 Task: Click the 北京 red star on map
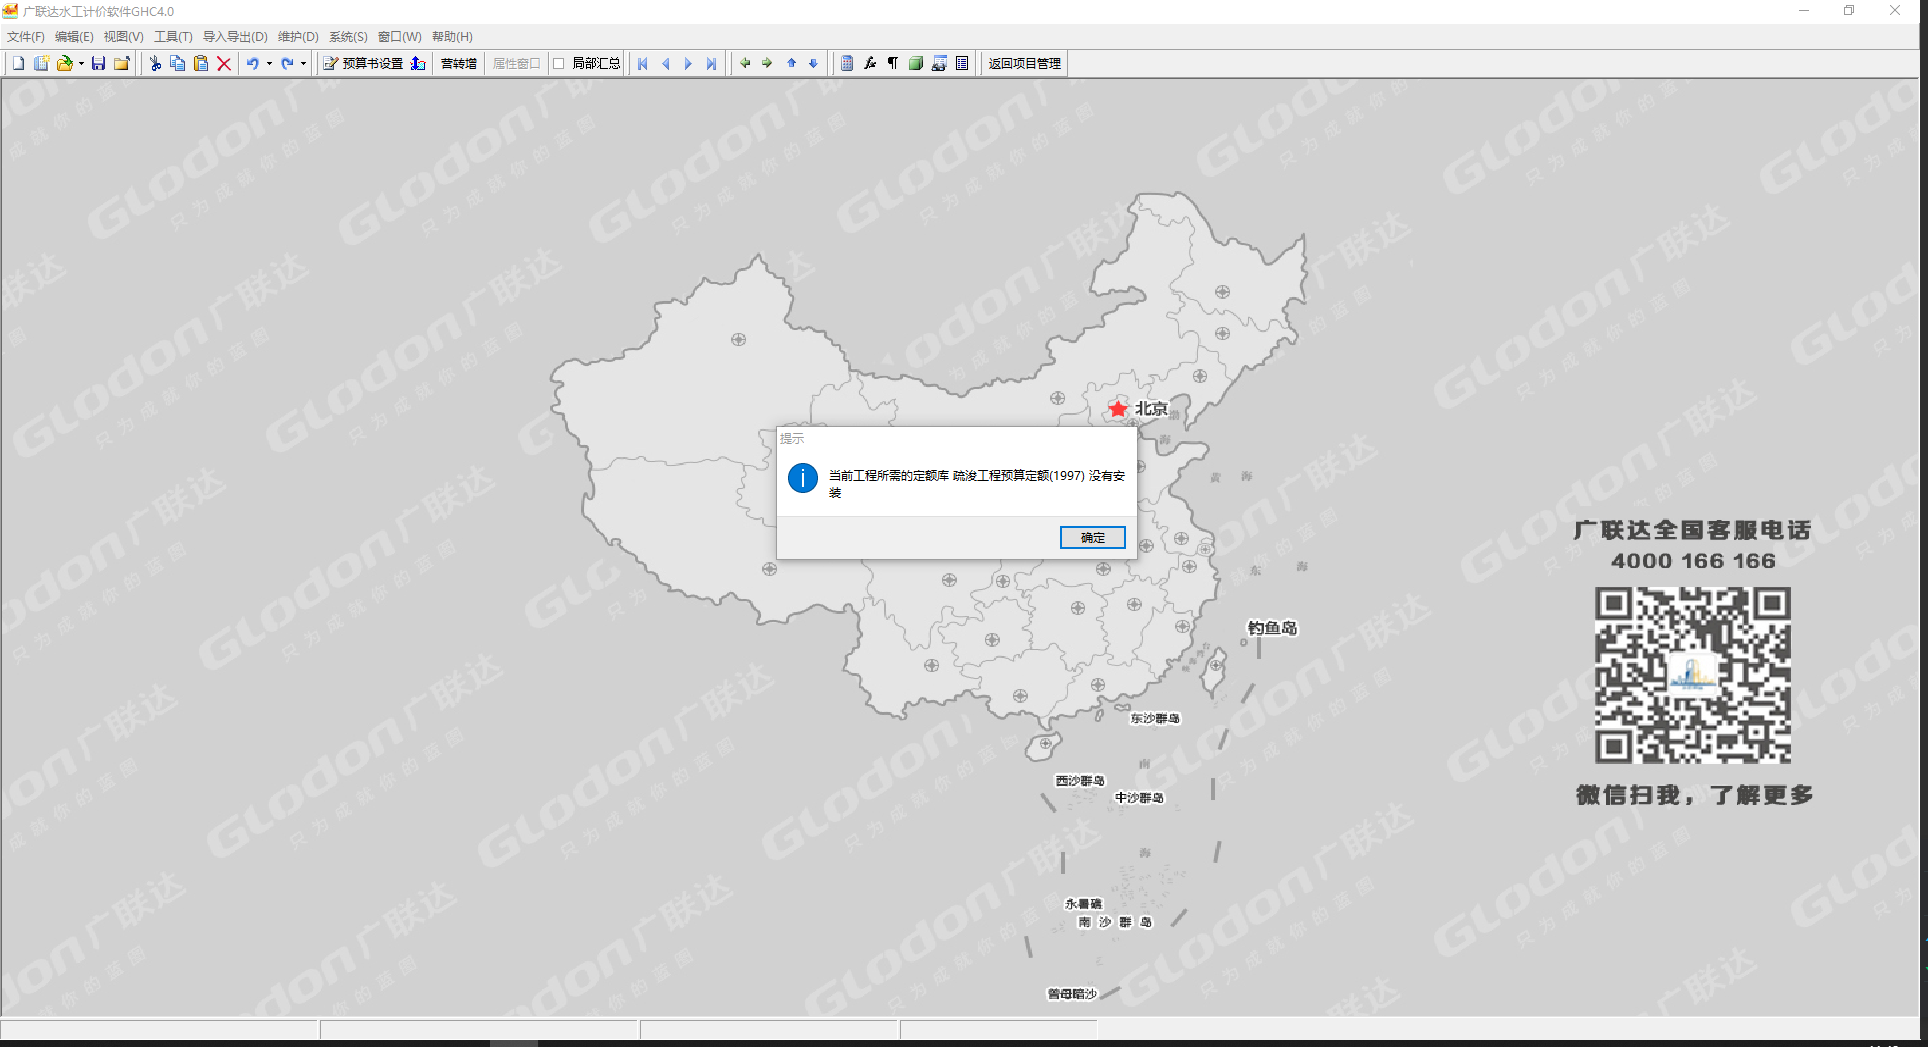click(1118, 409)
